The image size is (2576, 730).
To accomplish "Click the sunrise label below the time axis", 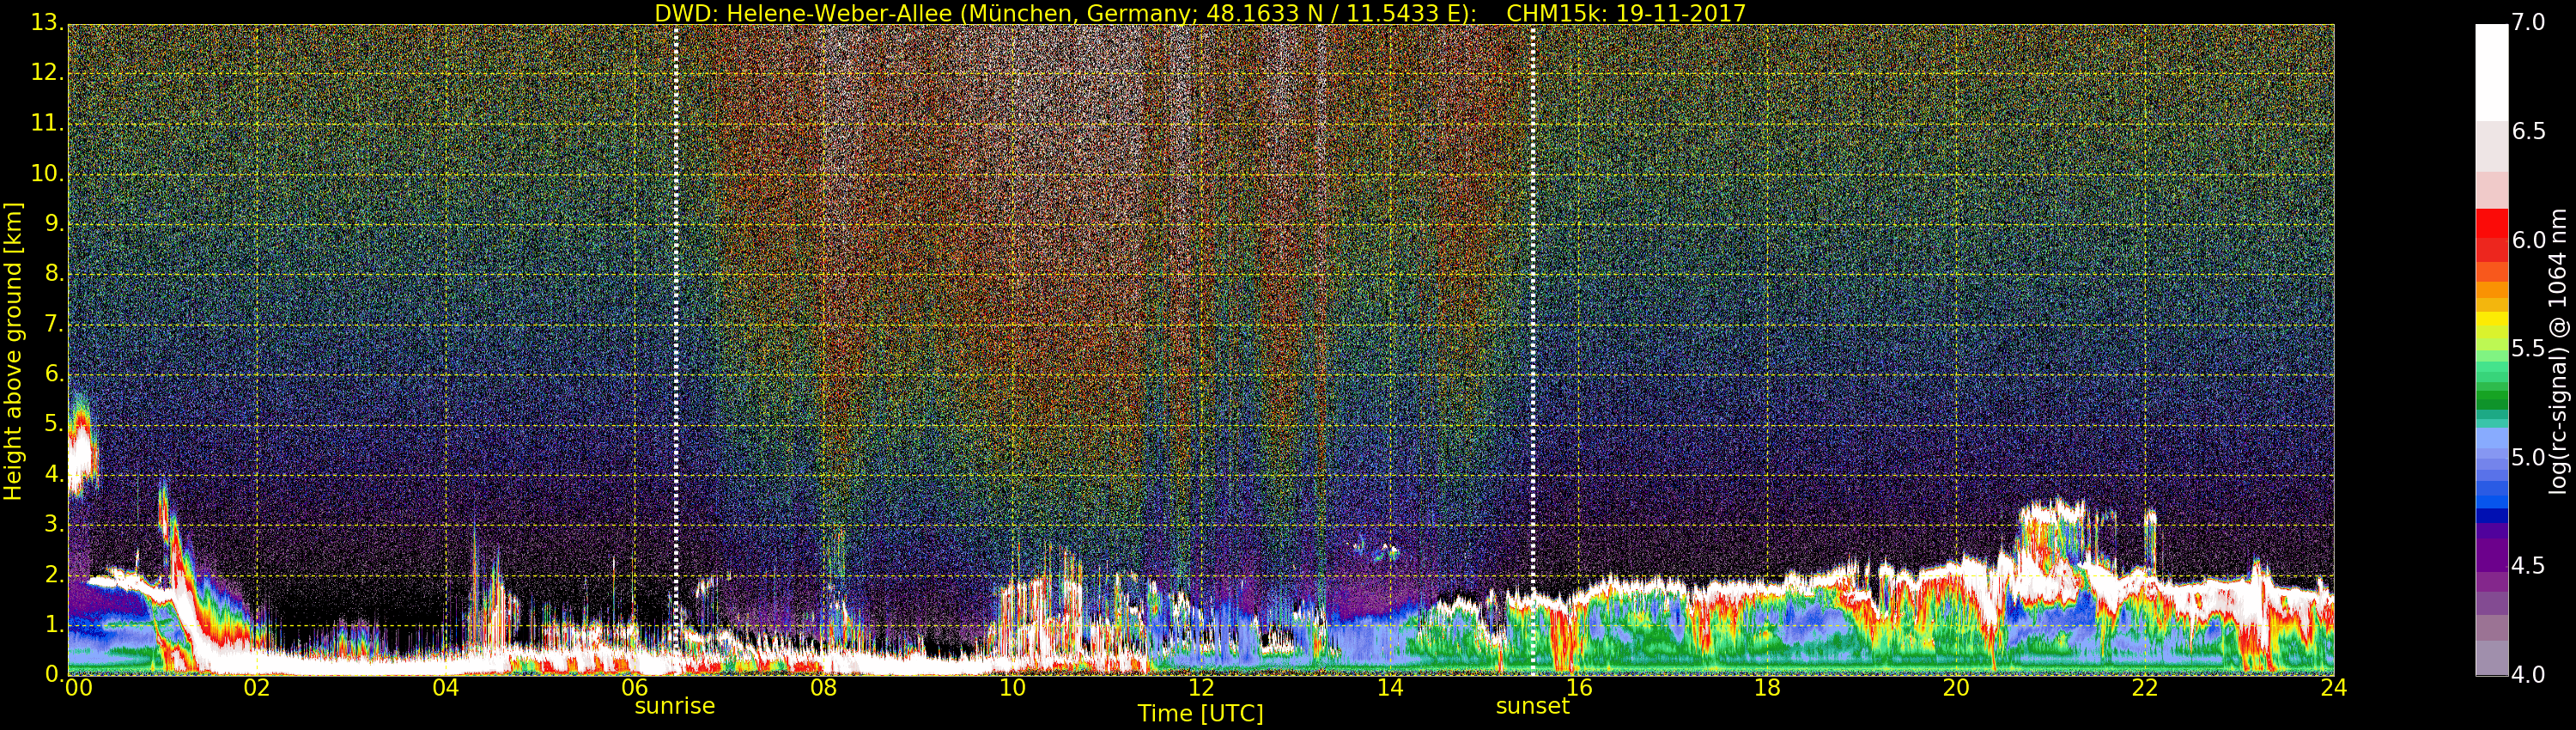I will 674,706.
